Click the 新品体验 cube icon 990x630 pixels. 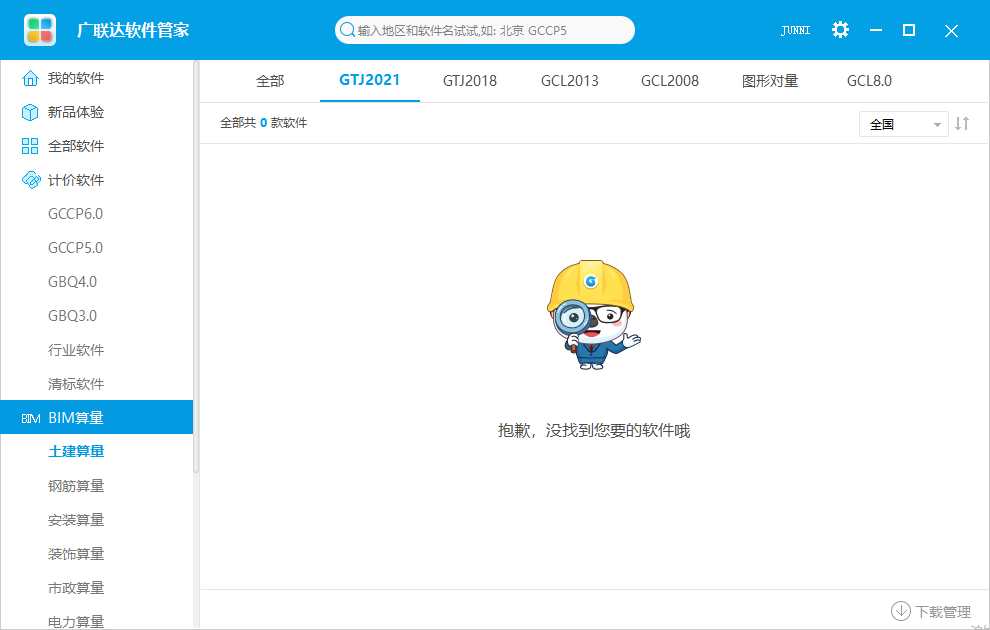click(30, 112)
